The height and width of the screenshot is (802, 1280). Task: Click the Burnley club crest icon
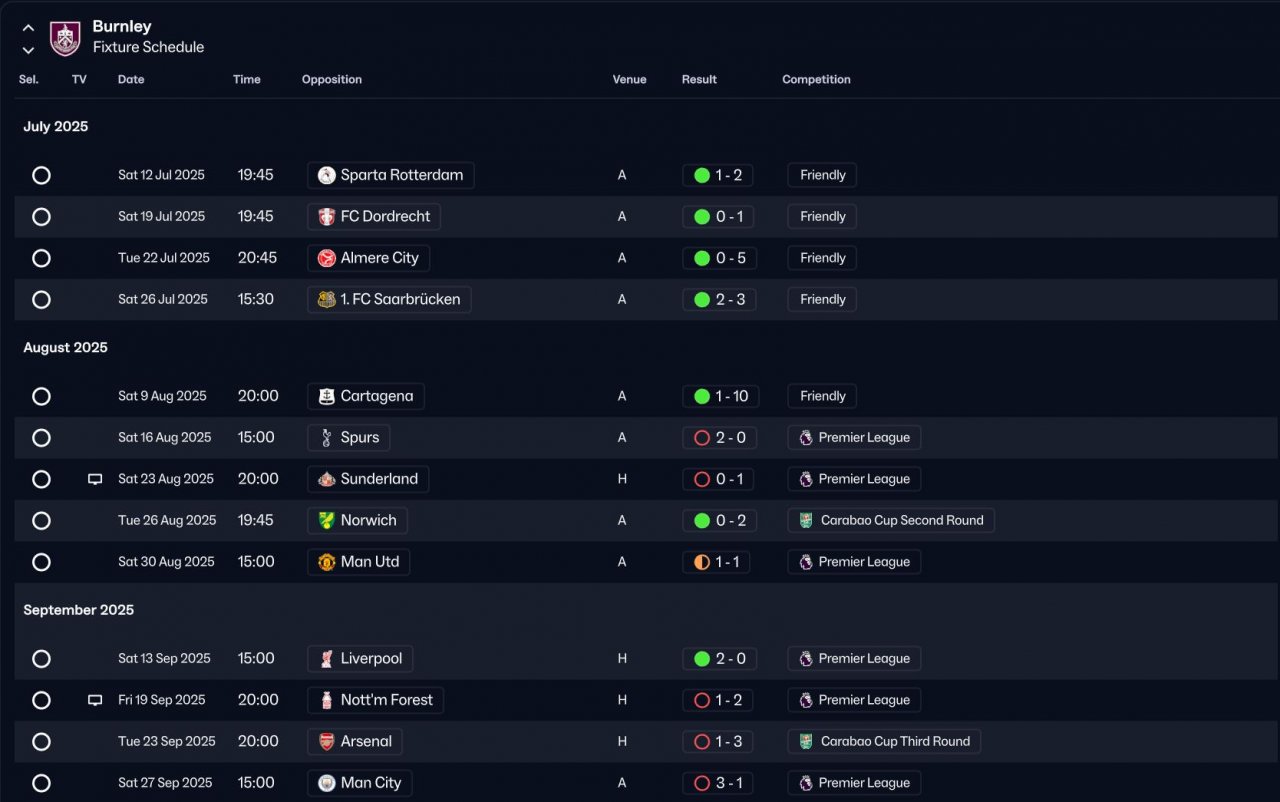[x=65, y=37]
